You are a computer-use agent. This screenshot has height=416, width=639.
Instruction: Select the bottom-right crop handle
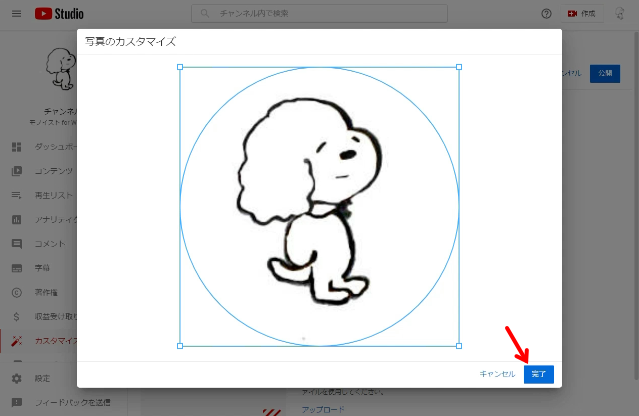(x=459, y=346)
